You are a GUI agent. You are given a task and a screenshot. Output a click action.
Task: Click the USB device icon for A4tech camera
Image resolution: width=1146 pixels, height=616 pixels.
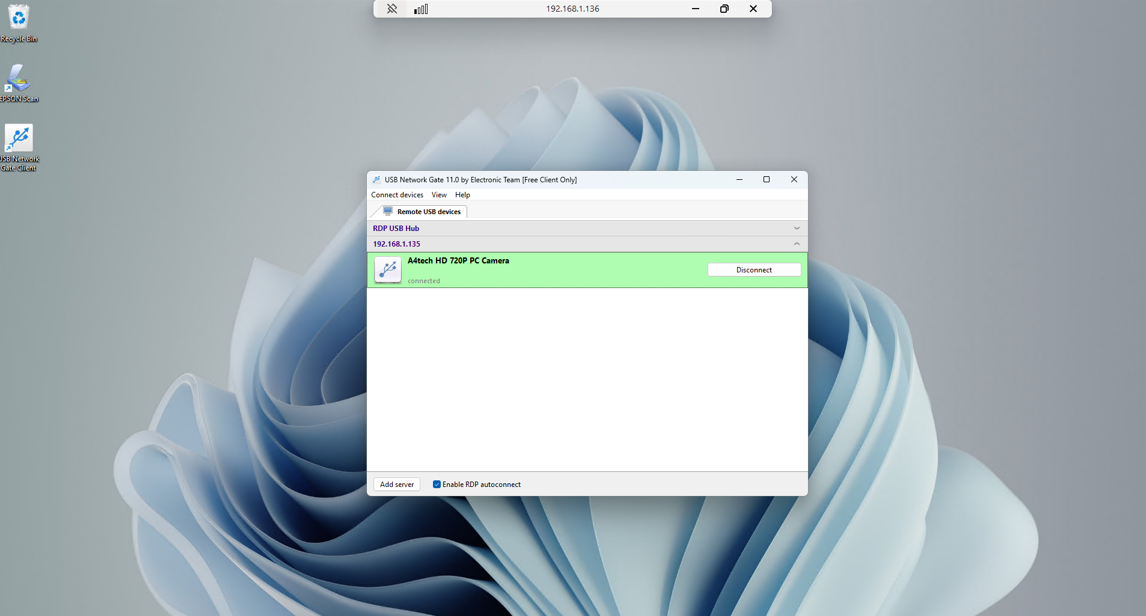click(x=387, y=270)
